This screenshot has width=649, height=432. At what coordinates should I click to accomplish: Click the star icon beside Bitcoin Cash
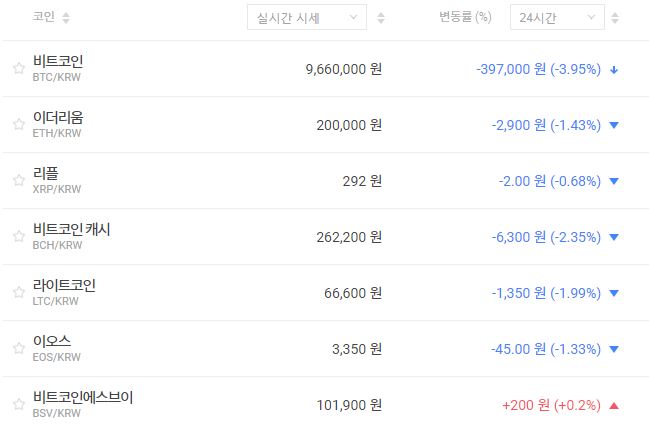pos(18,237)
